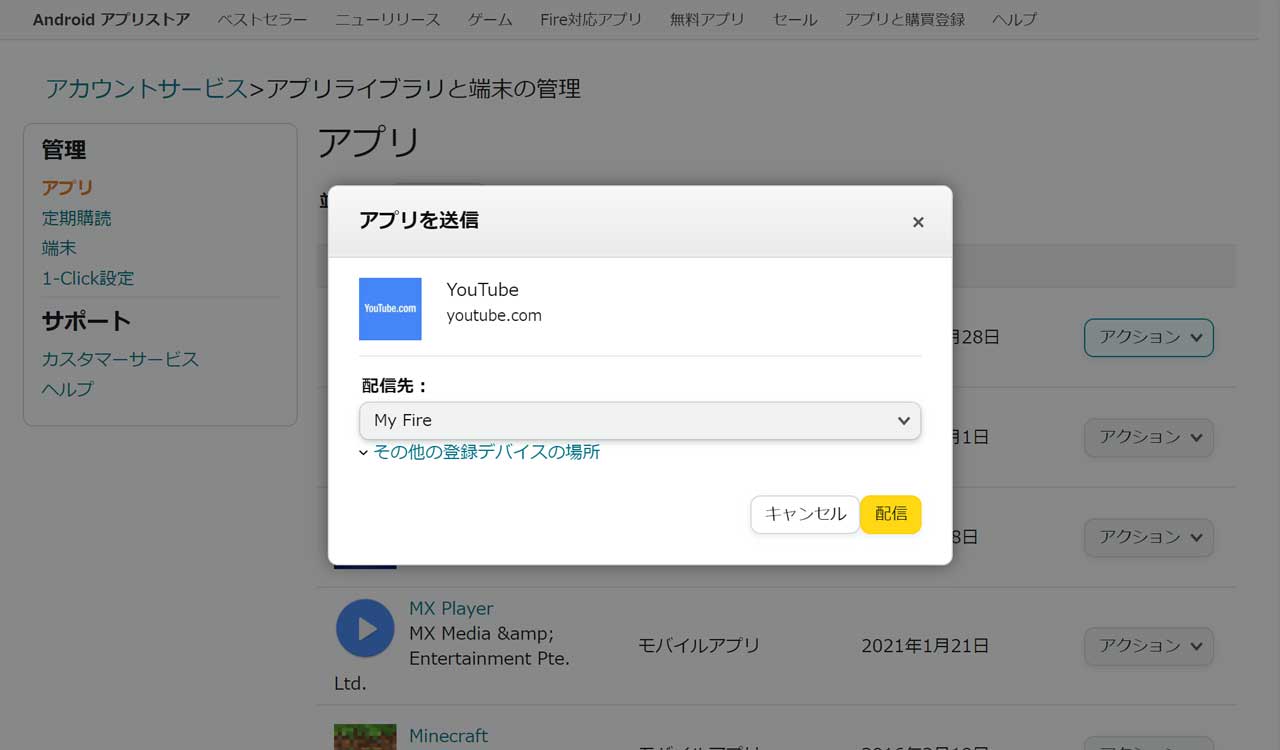Image resolution: width=1280 pixels, height=750 pixels.
Task: Select アプリ in the 管理 sidebar
Action: [68, 188]
